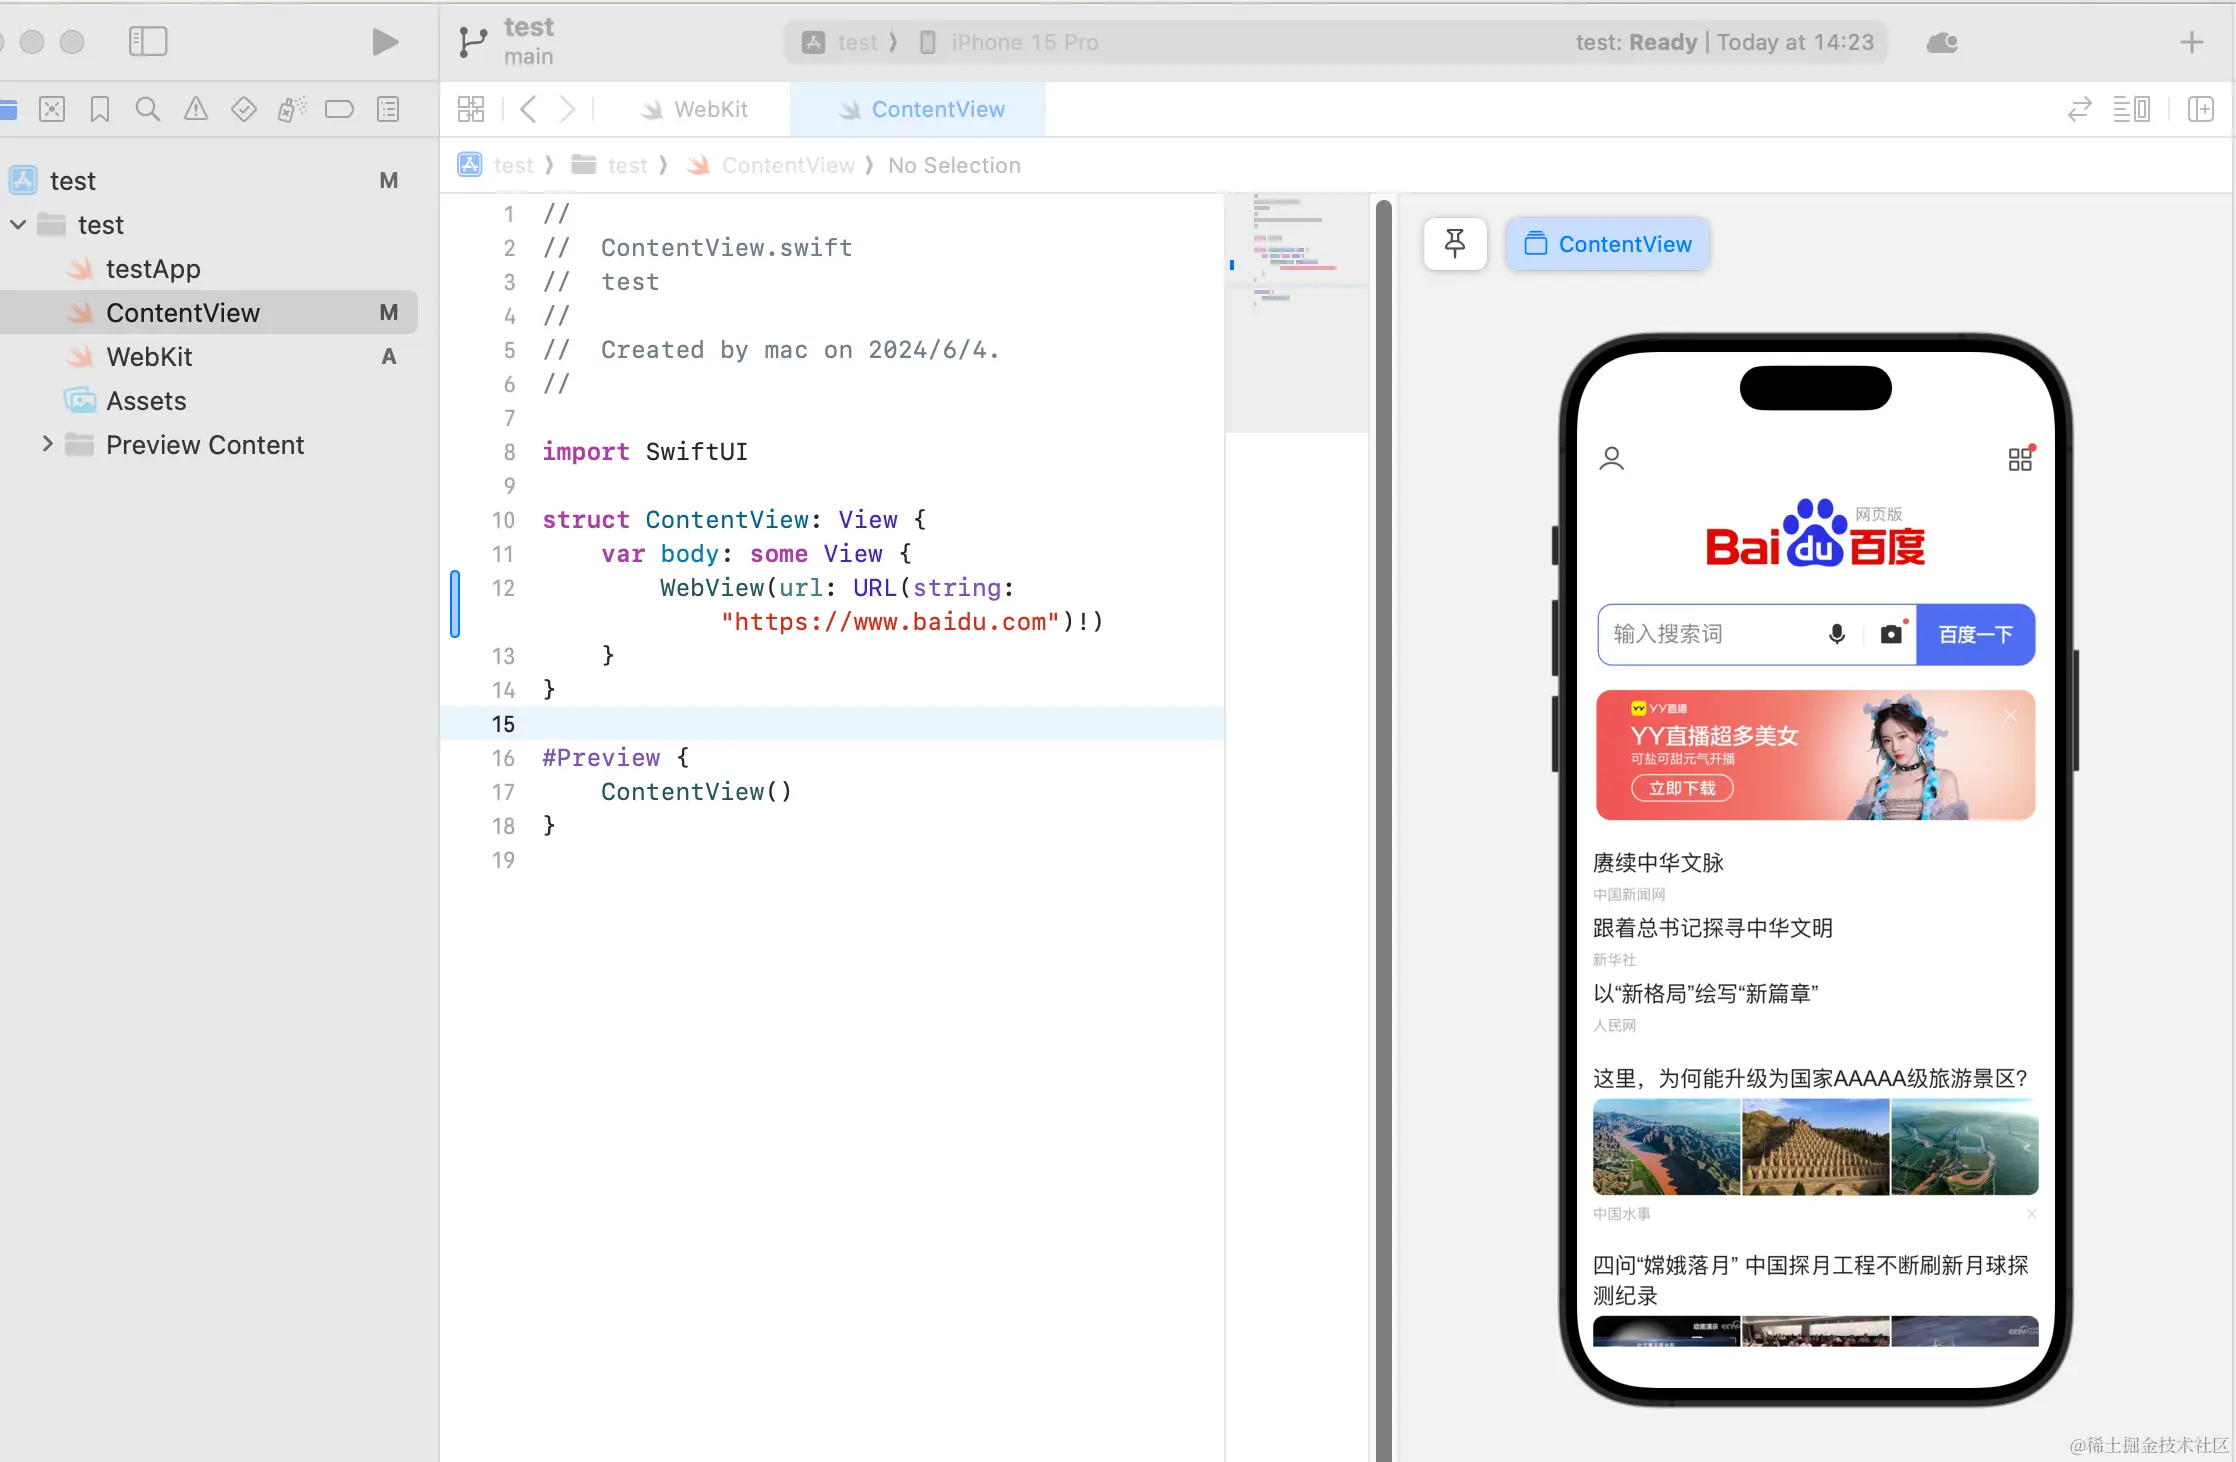Open the No Selection symbol breadcrumb
2236x1462 pixels.
click(x=954, y=165)
